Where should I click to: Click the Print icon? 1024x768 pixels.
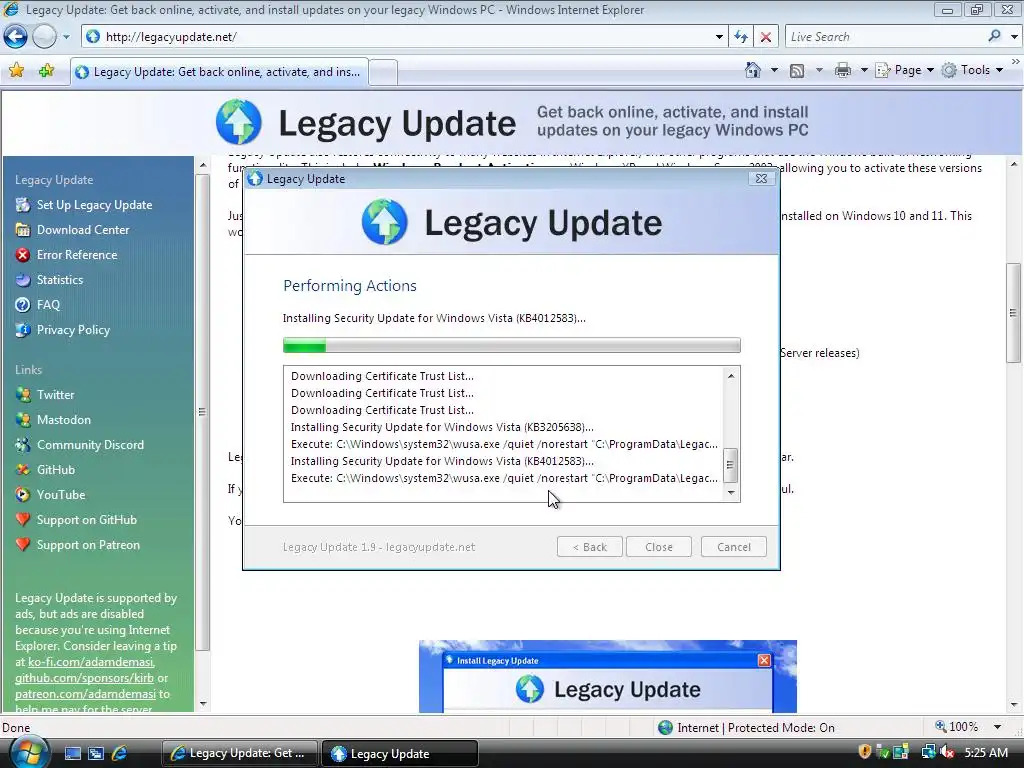click(843, 70)
